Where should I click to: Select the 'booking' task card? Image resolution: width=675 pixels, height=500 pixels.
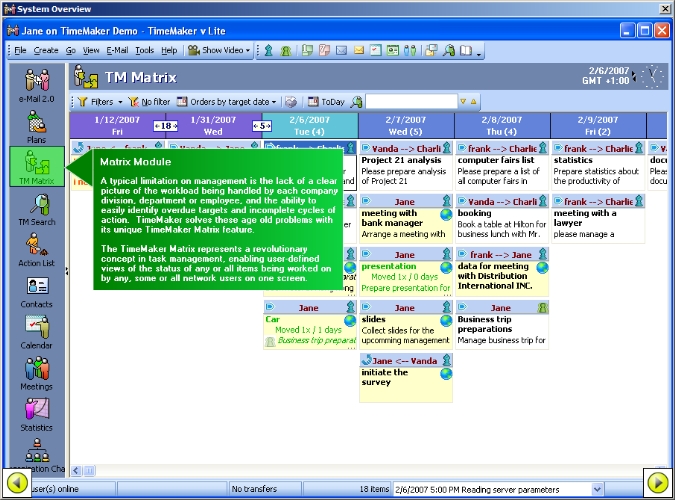click(502, 219)
